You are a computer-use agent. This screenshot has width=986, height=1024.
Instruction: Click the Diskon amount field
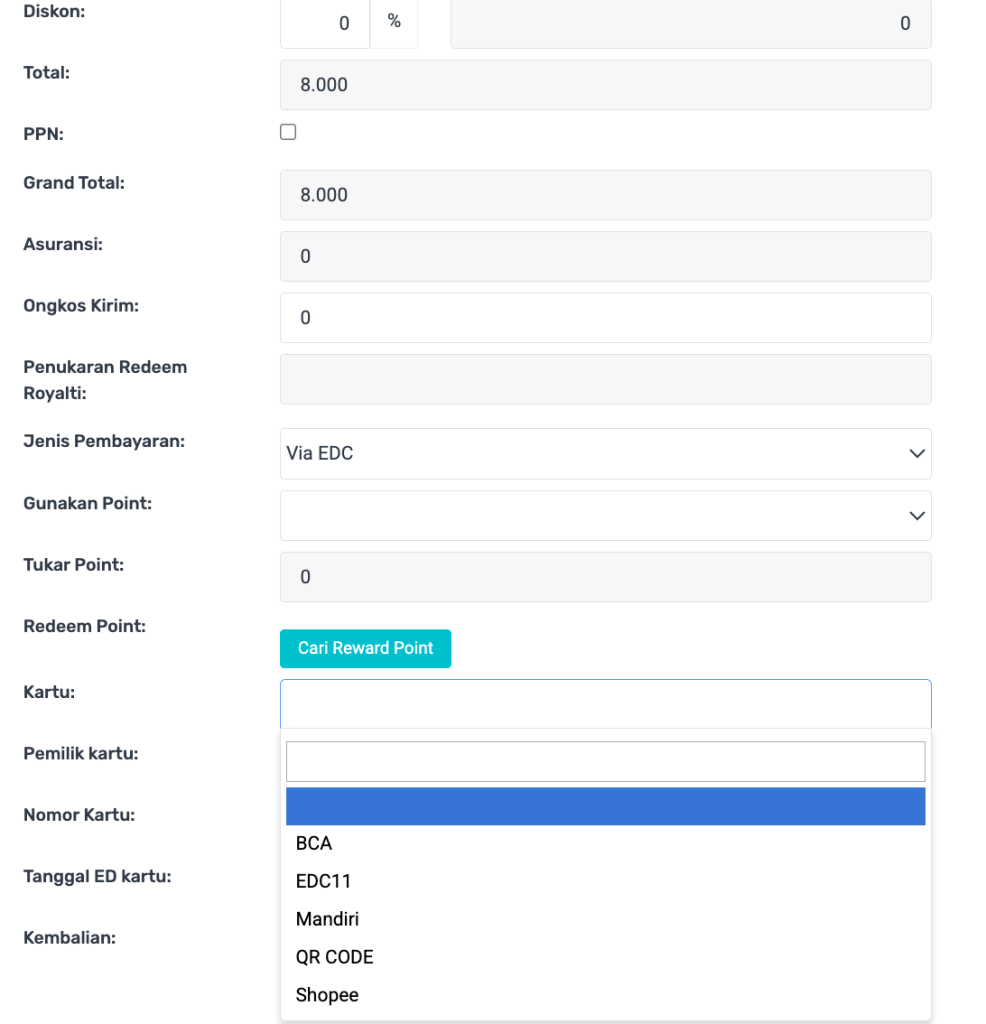pos(690,23)
